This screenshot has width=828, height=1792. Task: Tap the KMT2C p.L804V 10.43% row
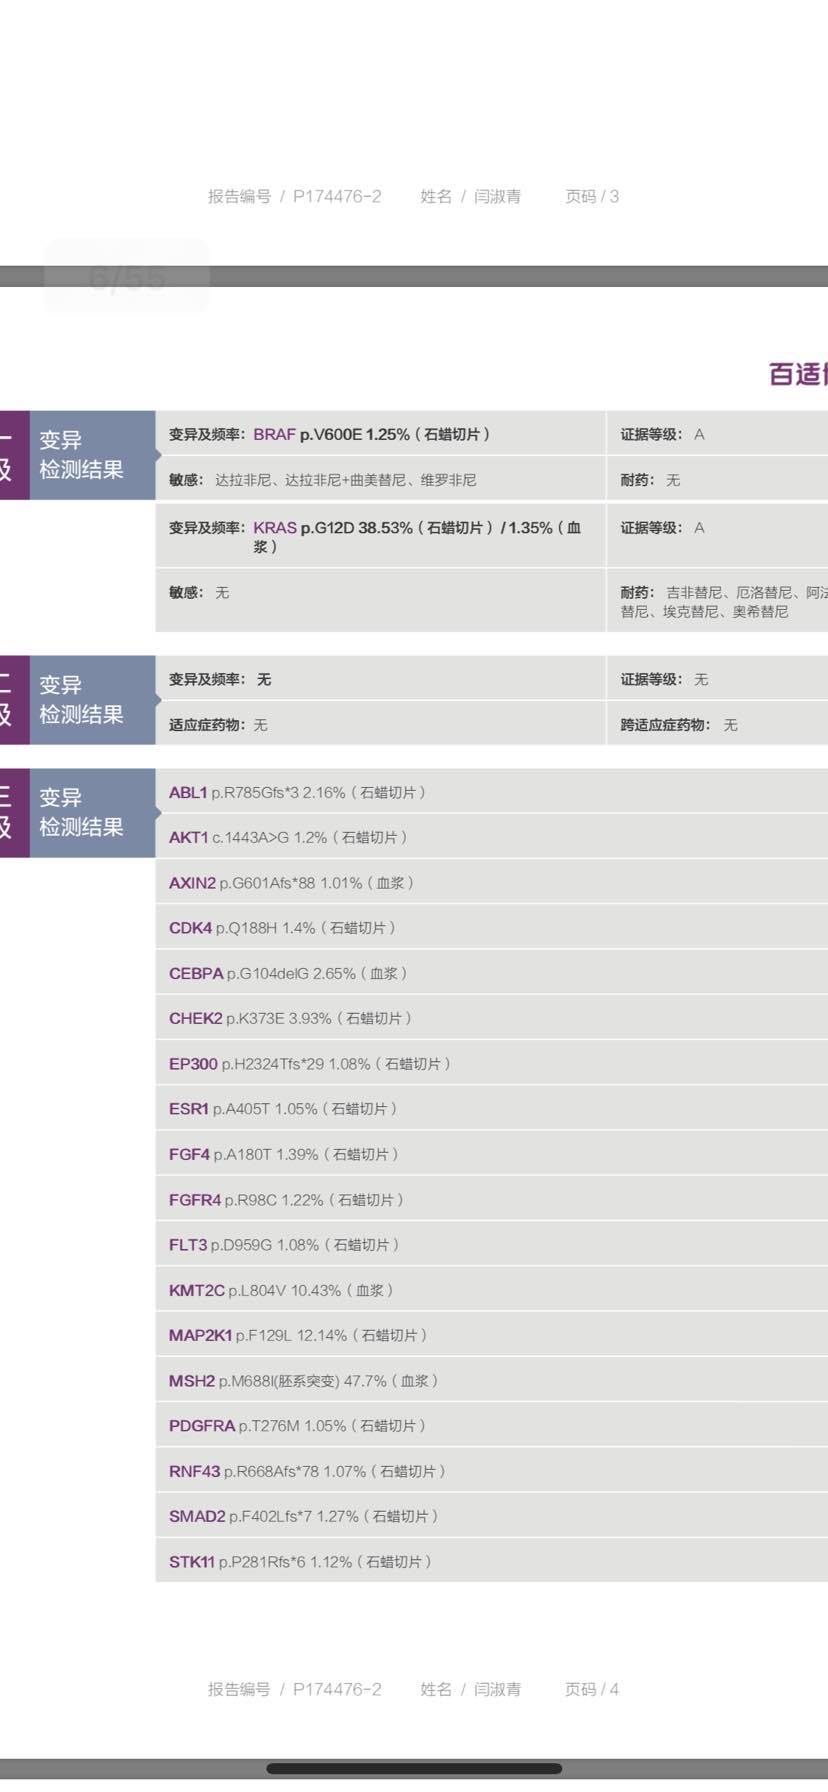pos(281,1290)
